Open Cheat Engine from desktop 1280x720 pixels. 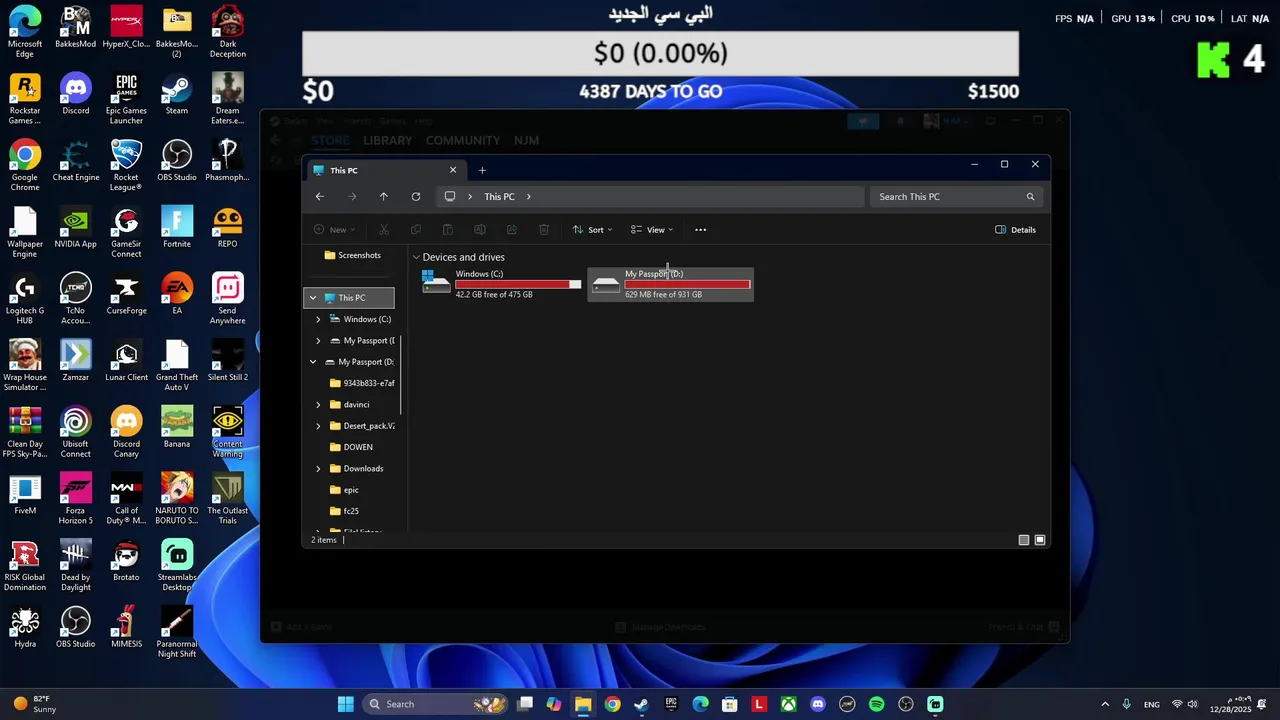[x=76, y=161]
